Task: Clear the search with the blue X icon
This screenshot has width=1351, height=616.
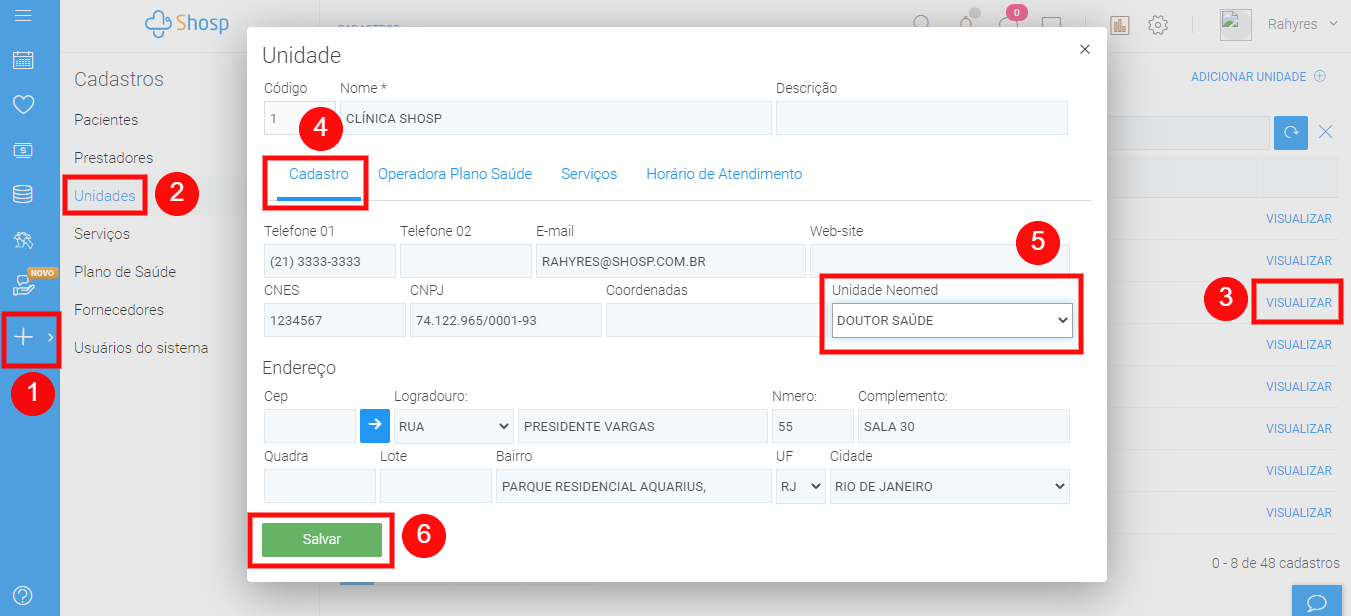Action: 1326,132
